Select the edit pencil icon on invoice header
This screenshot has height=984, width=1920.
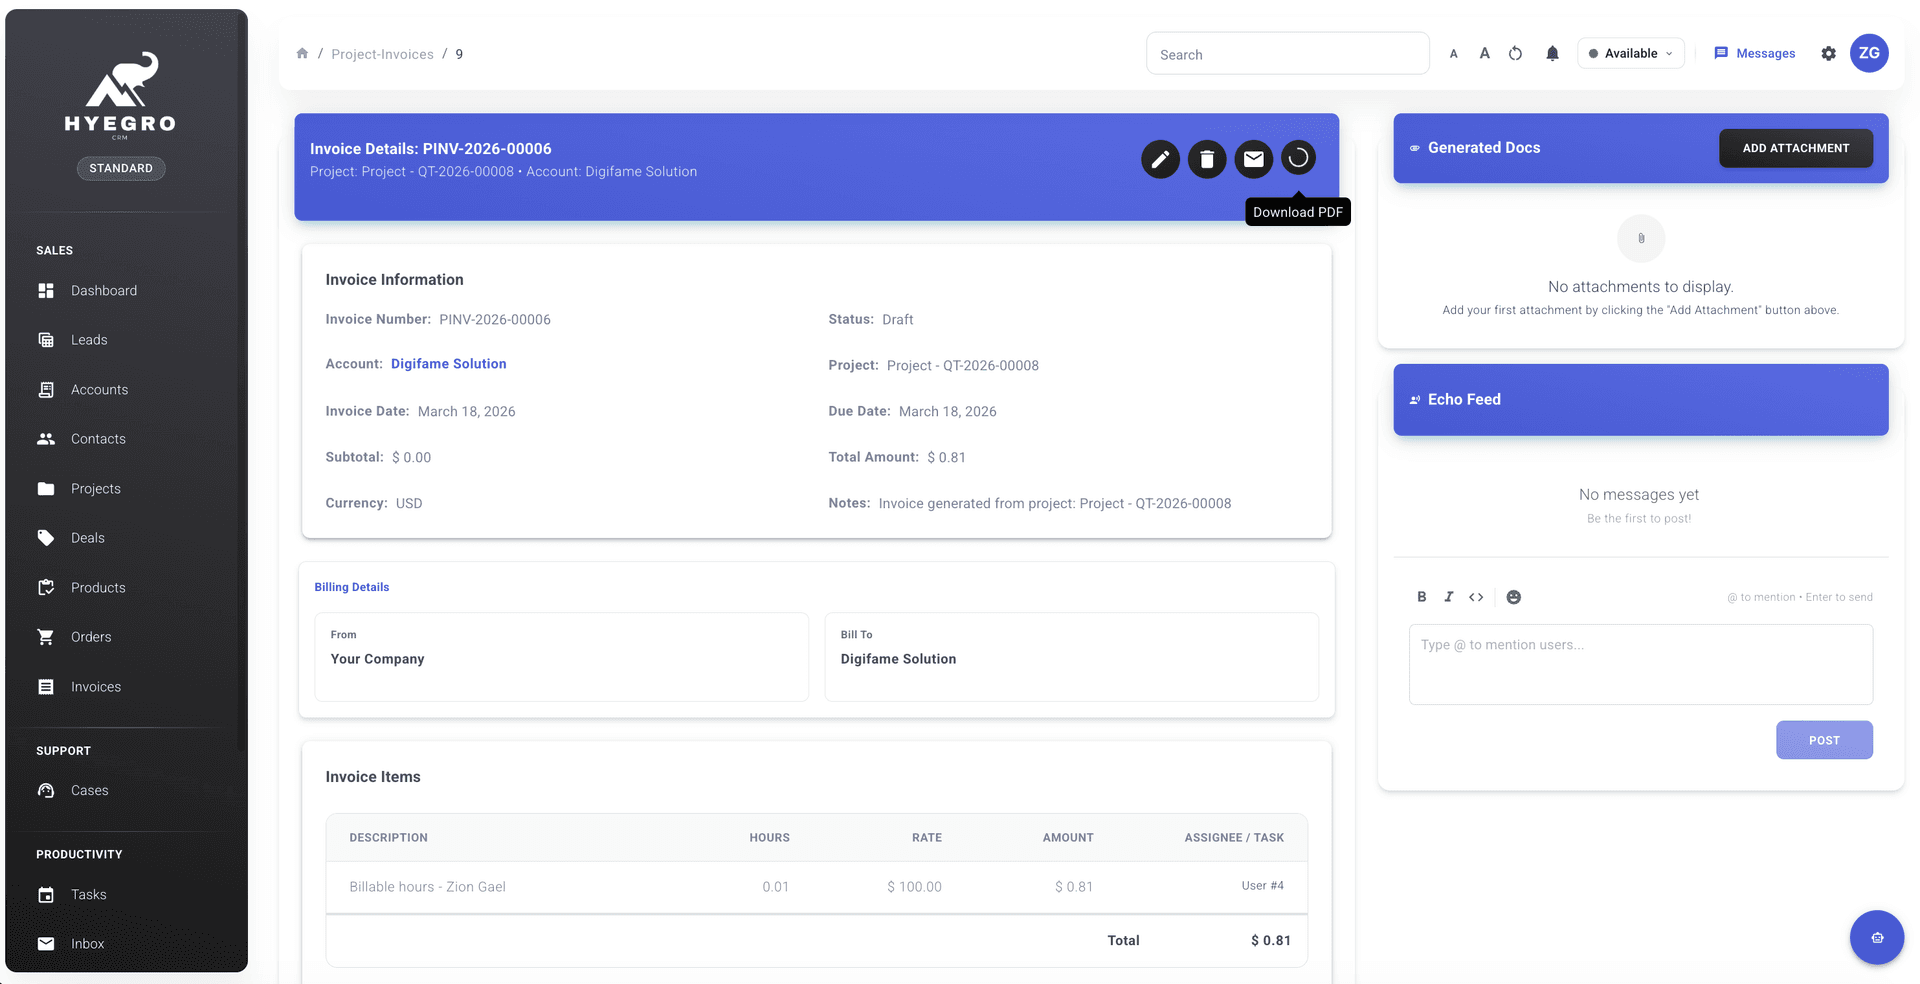[1160, 159]
